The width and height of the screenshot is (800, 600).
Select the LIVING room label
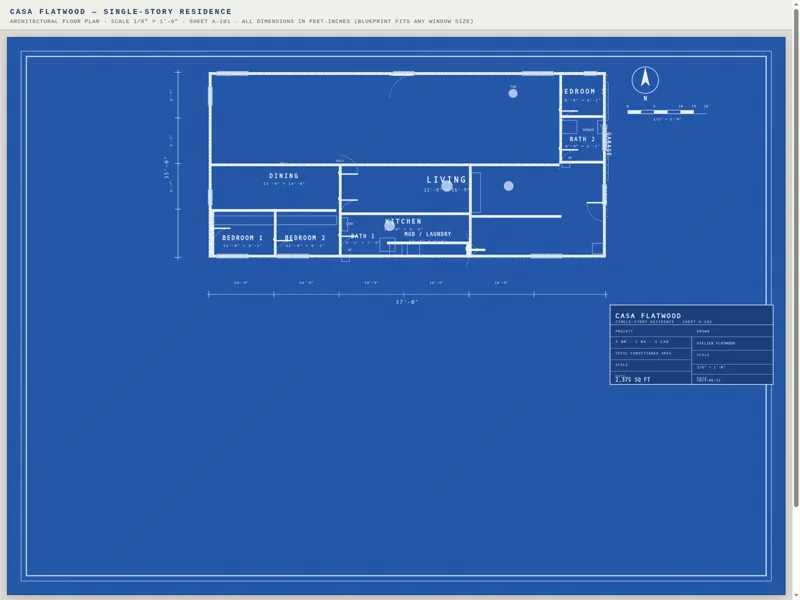pos(446,180)
